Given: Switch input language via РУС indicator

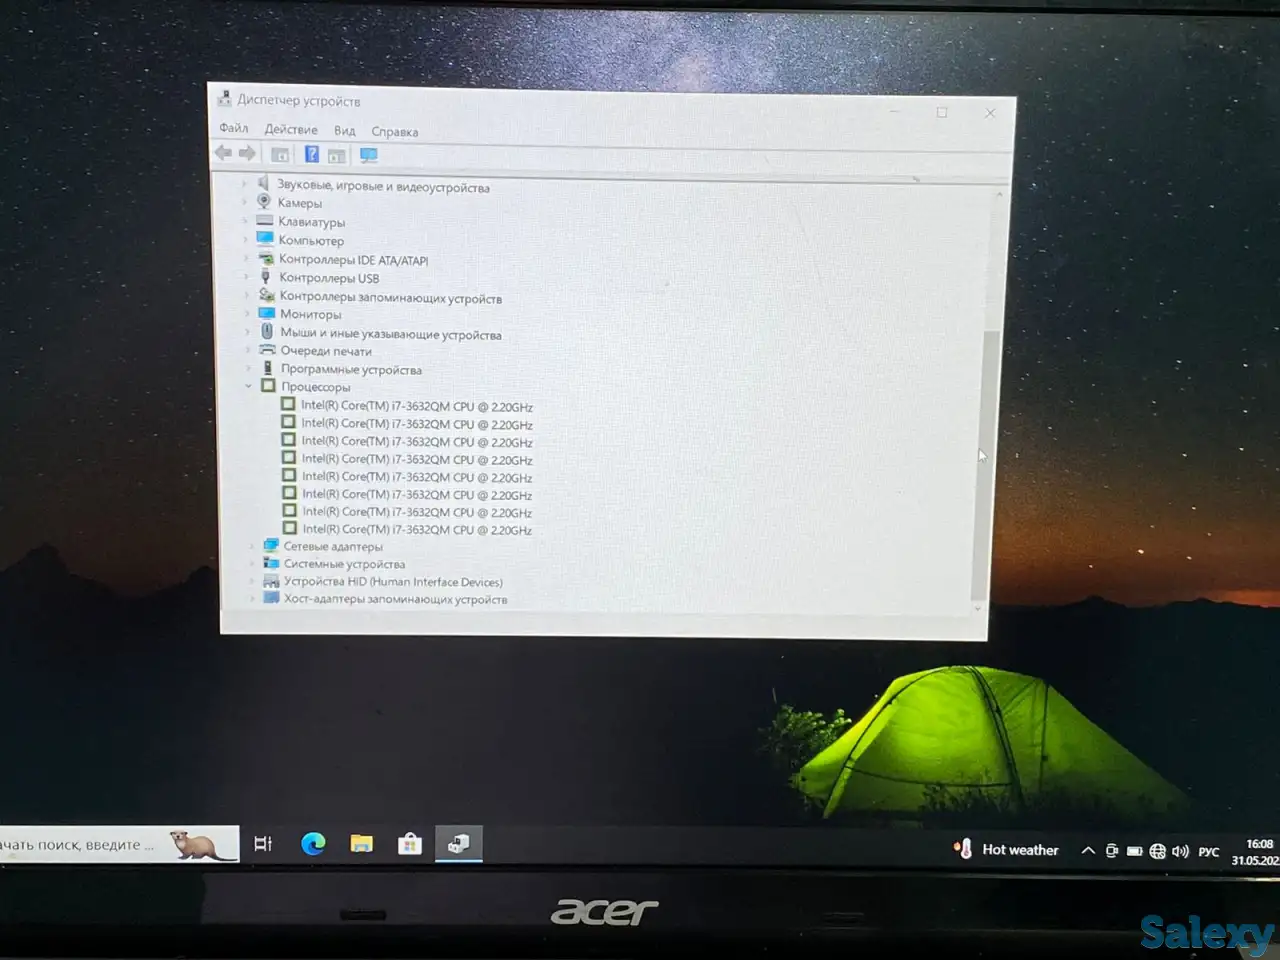Looking at the screenshot, I should tap(1209, 852).
